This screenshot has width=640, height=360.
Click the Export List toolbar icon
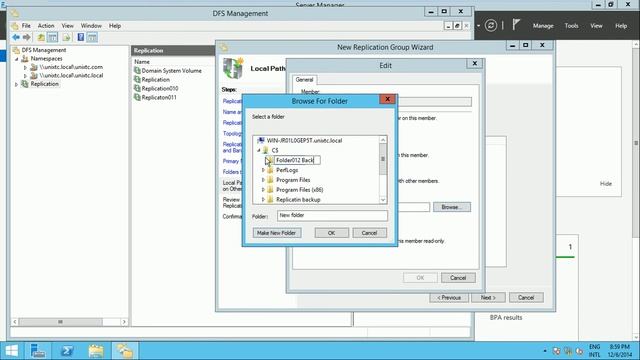pyautogui.click(x=67, y=38)
